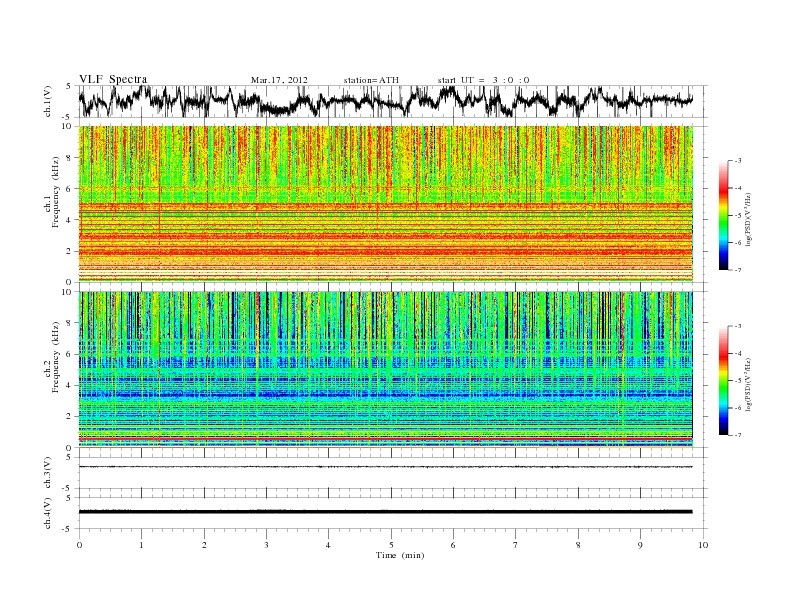The width and height of the screenshot is (792, 612).
Task: Click the time axis tick label "1"
Action: 141,545
